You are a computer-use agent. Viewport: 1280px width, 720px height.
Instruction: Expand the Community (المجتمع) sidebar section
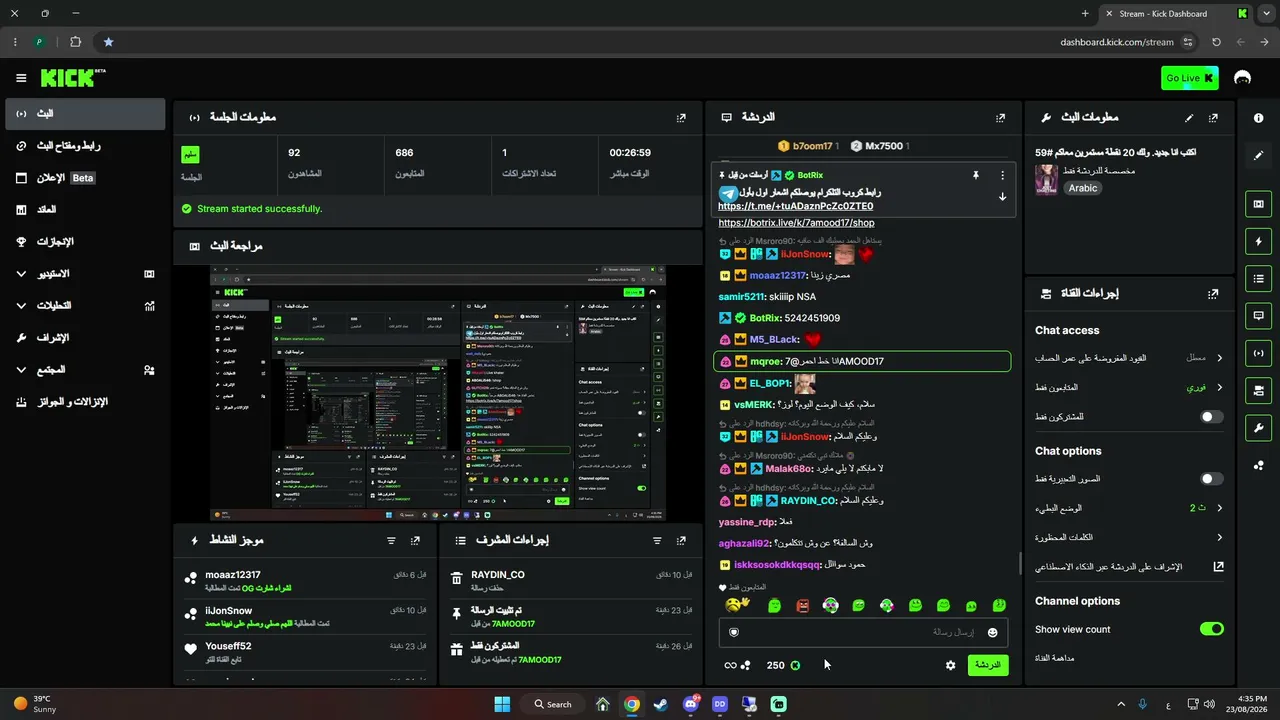coord(85,369)
